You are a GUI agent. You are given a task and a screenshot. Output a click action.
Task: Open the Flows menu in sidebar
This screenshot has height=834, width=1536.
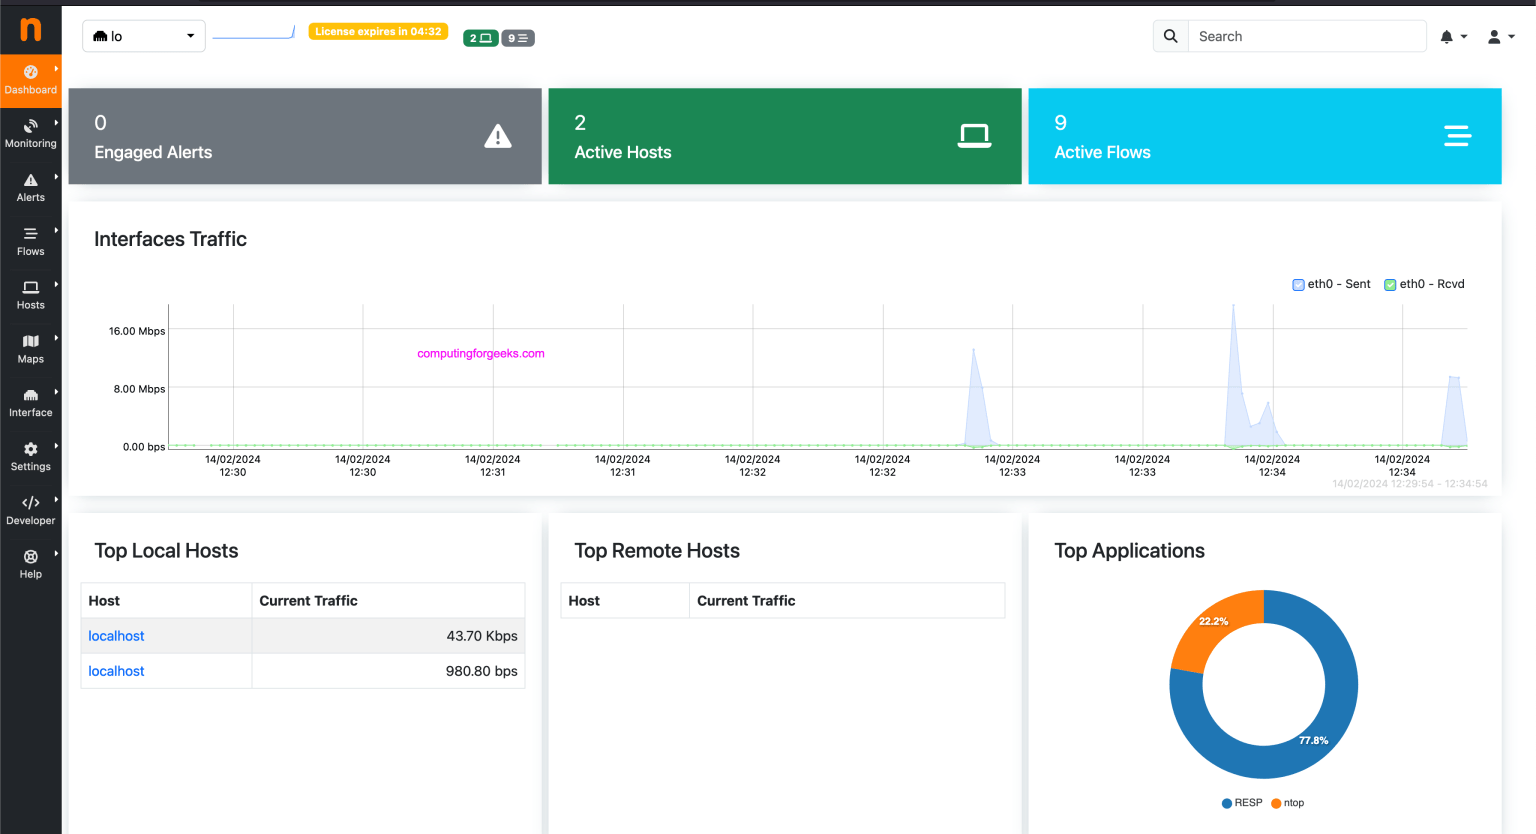click(x=31, y=240)
